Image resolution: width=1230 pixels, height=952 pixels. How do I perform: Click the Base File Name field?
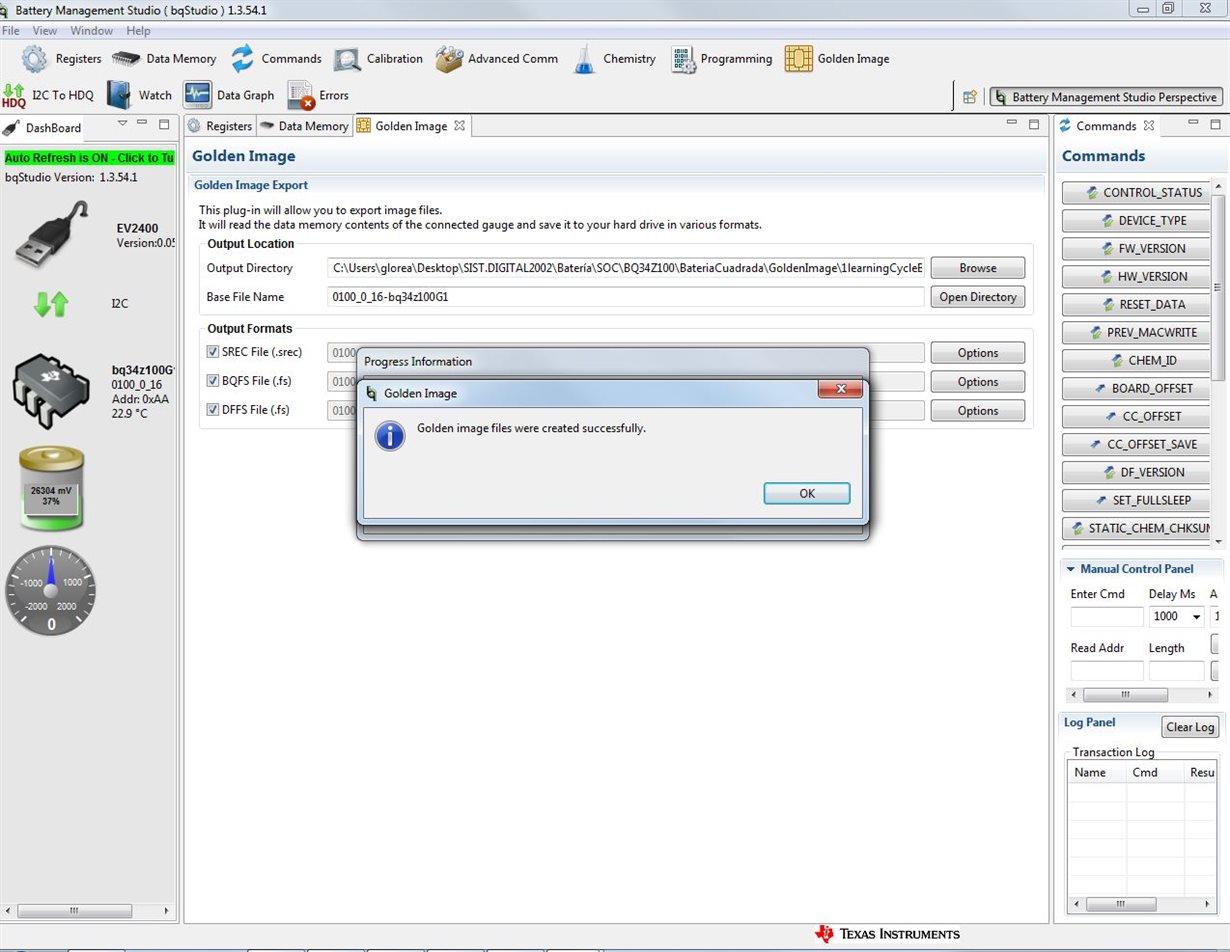[x=626, y=297]
